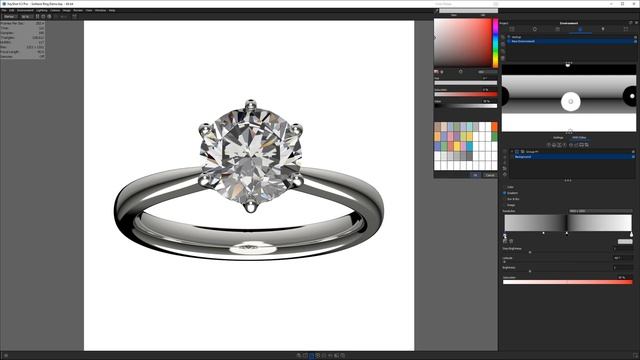Click the highlighted blue icon in the bottom toolbar

click(311, 356)
